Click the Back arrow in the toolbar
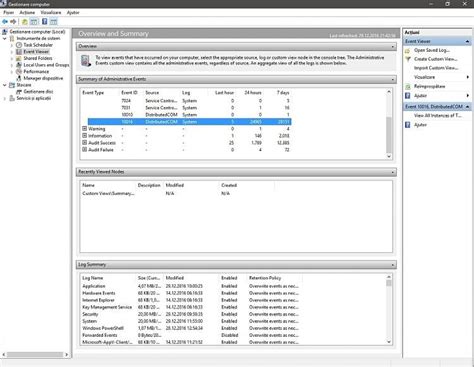Image resolution: width=474 pixels, height=367 pixels. click(5, 22)
